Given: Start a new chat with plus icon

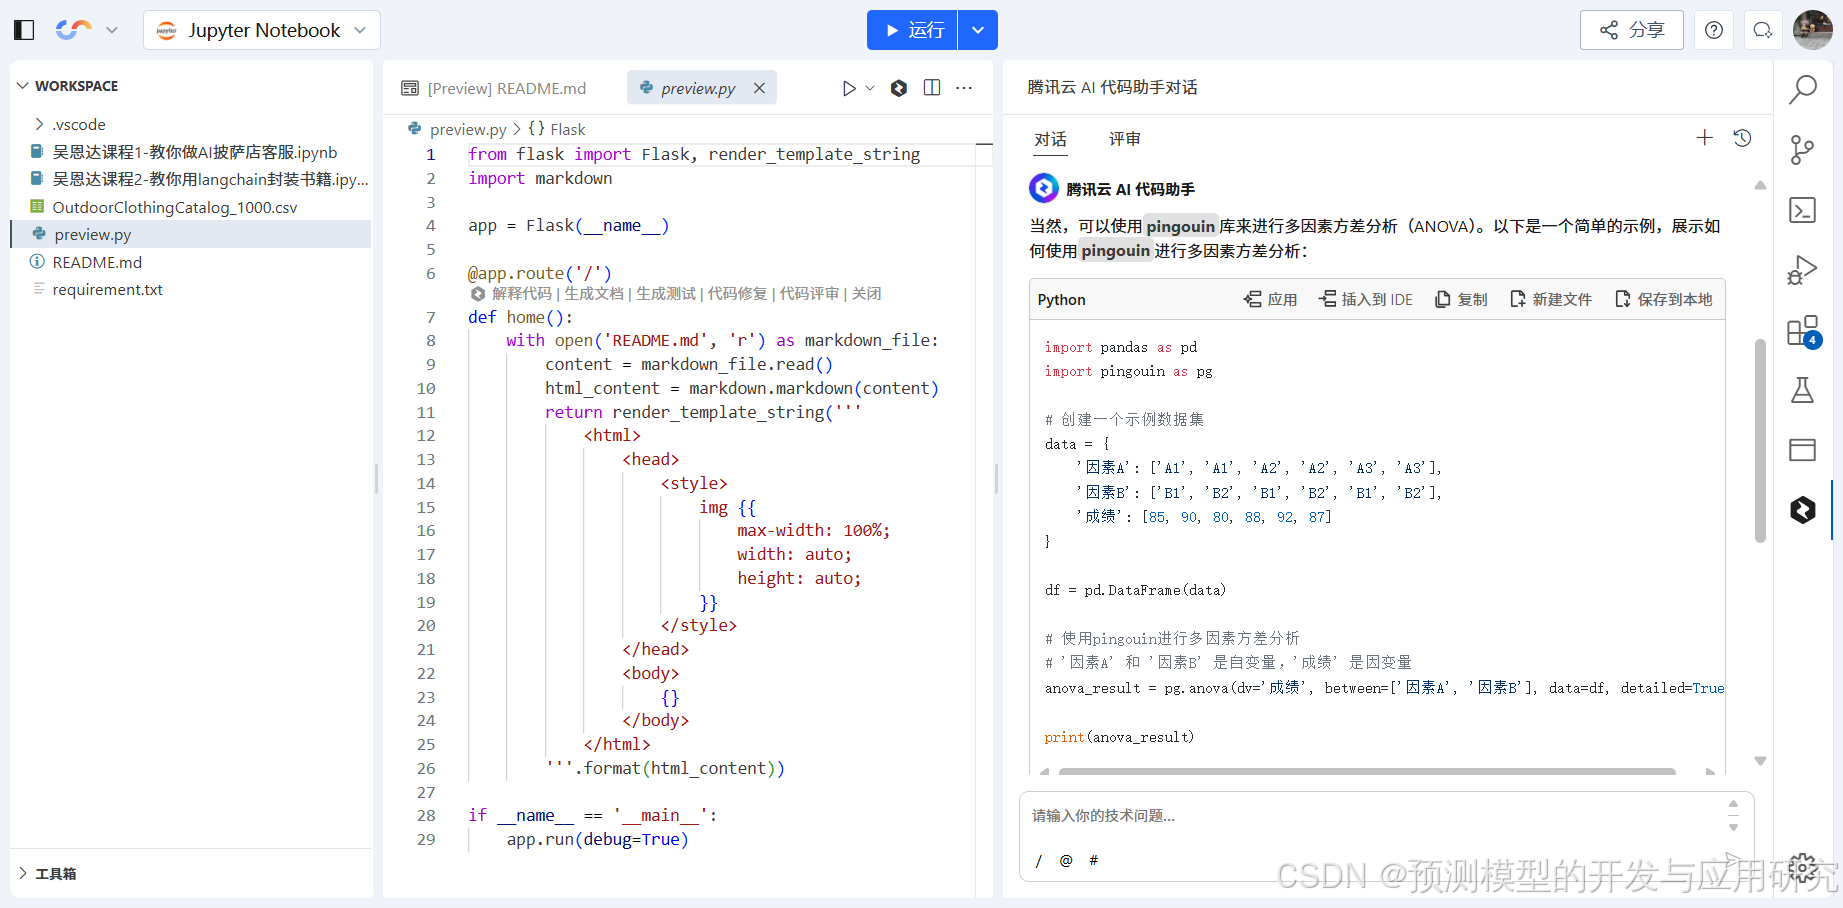Looking at the screenshot, I should (1705, 138).
